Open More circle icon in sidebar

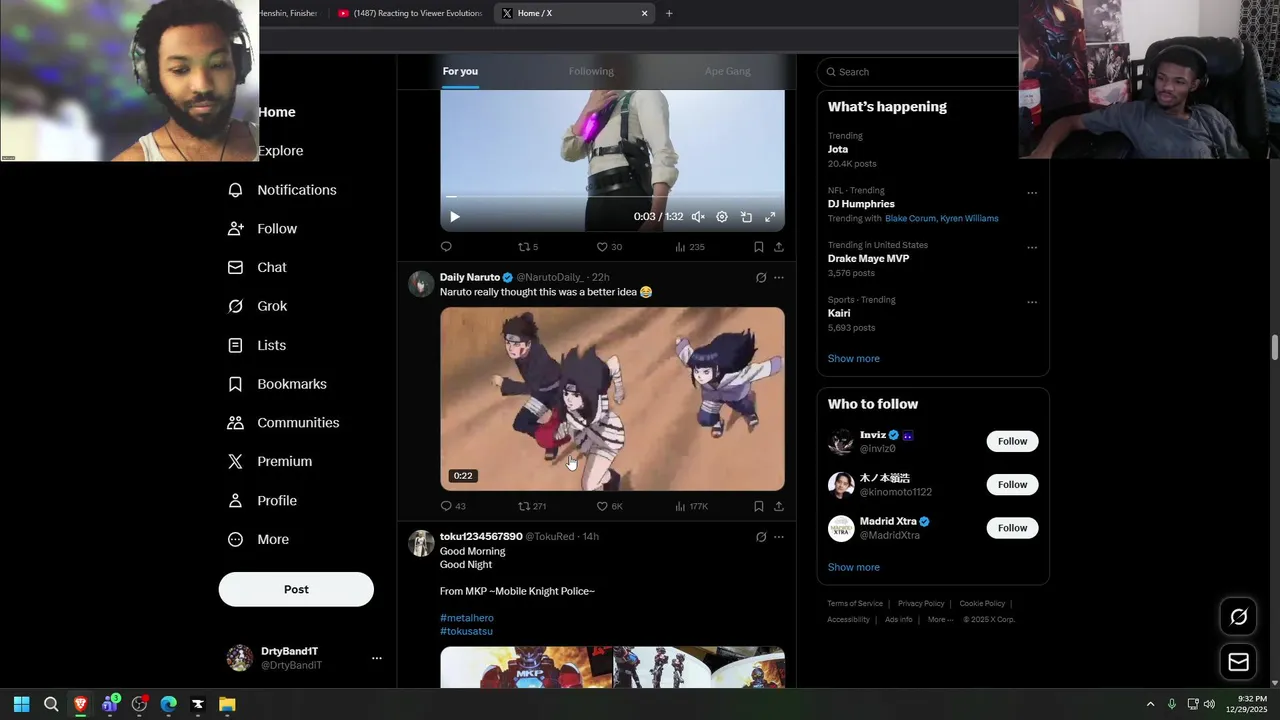(x=235, y=540)
